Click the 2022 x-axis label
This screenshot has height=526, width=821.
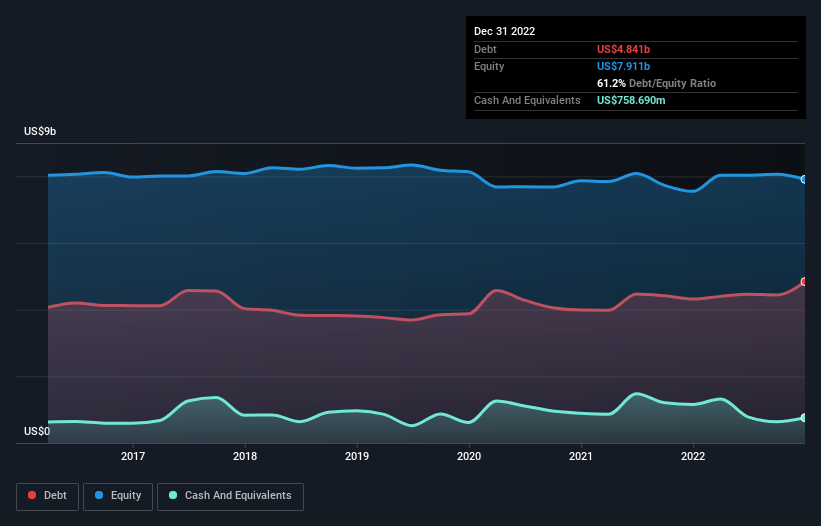click(693, 456)
